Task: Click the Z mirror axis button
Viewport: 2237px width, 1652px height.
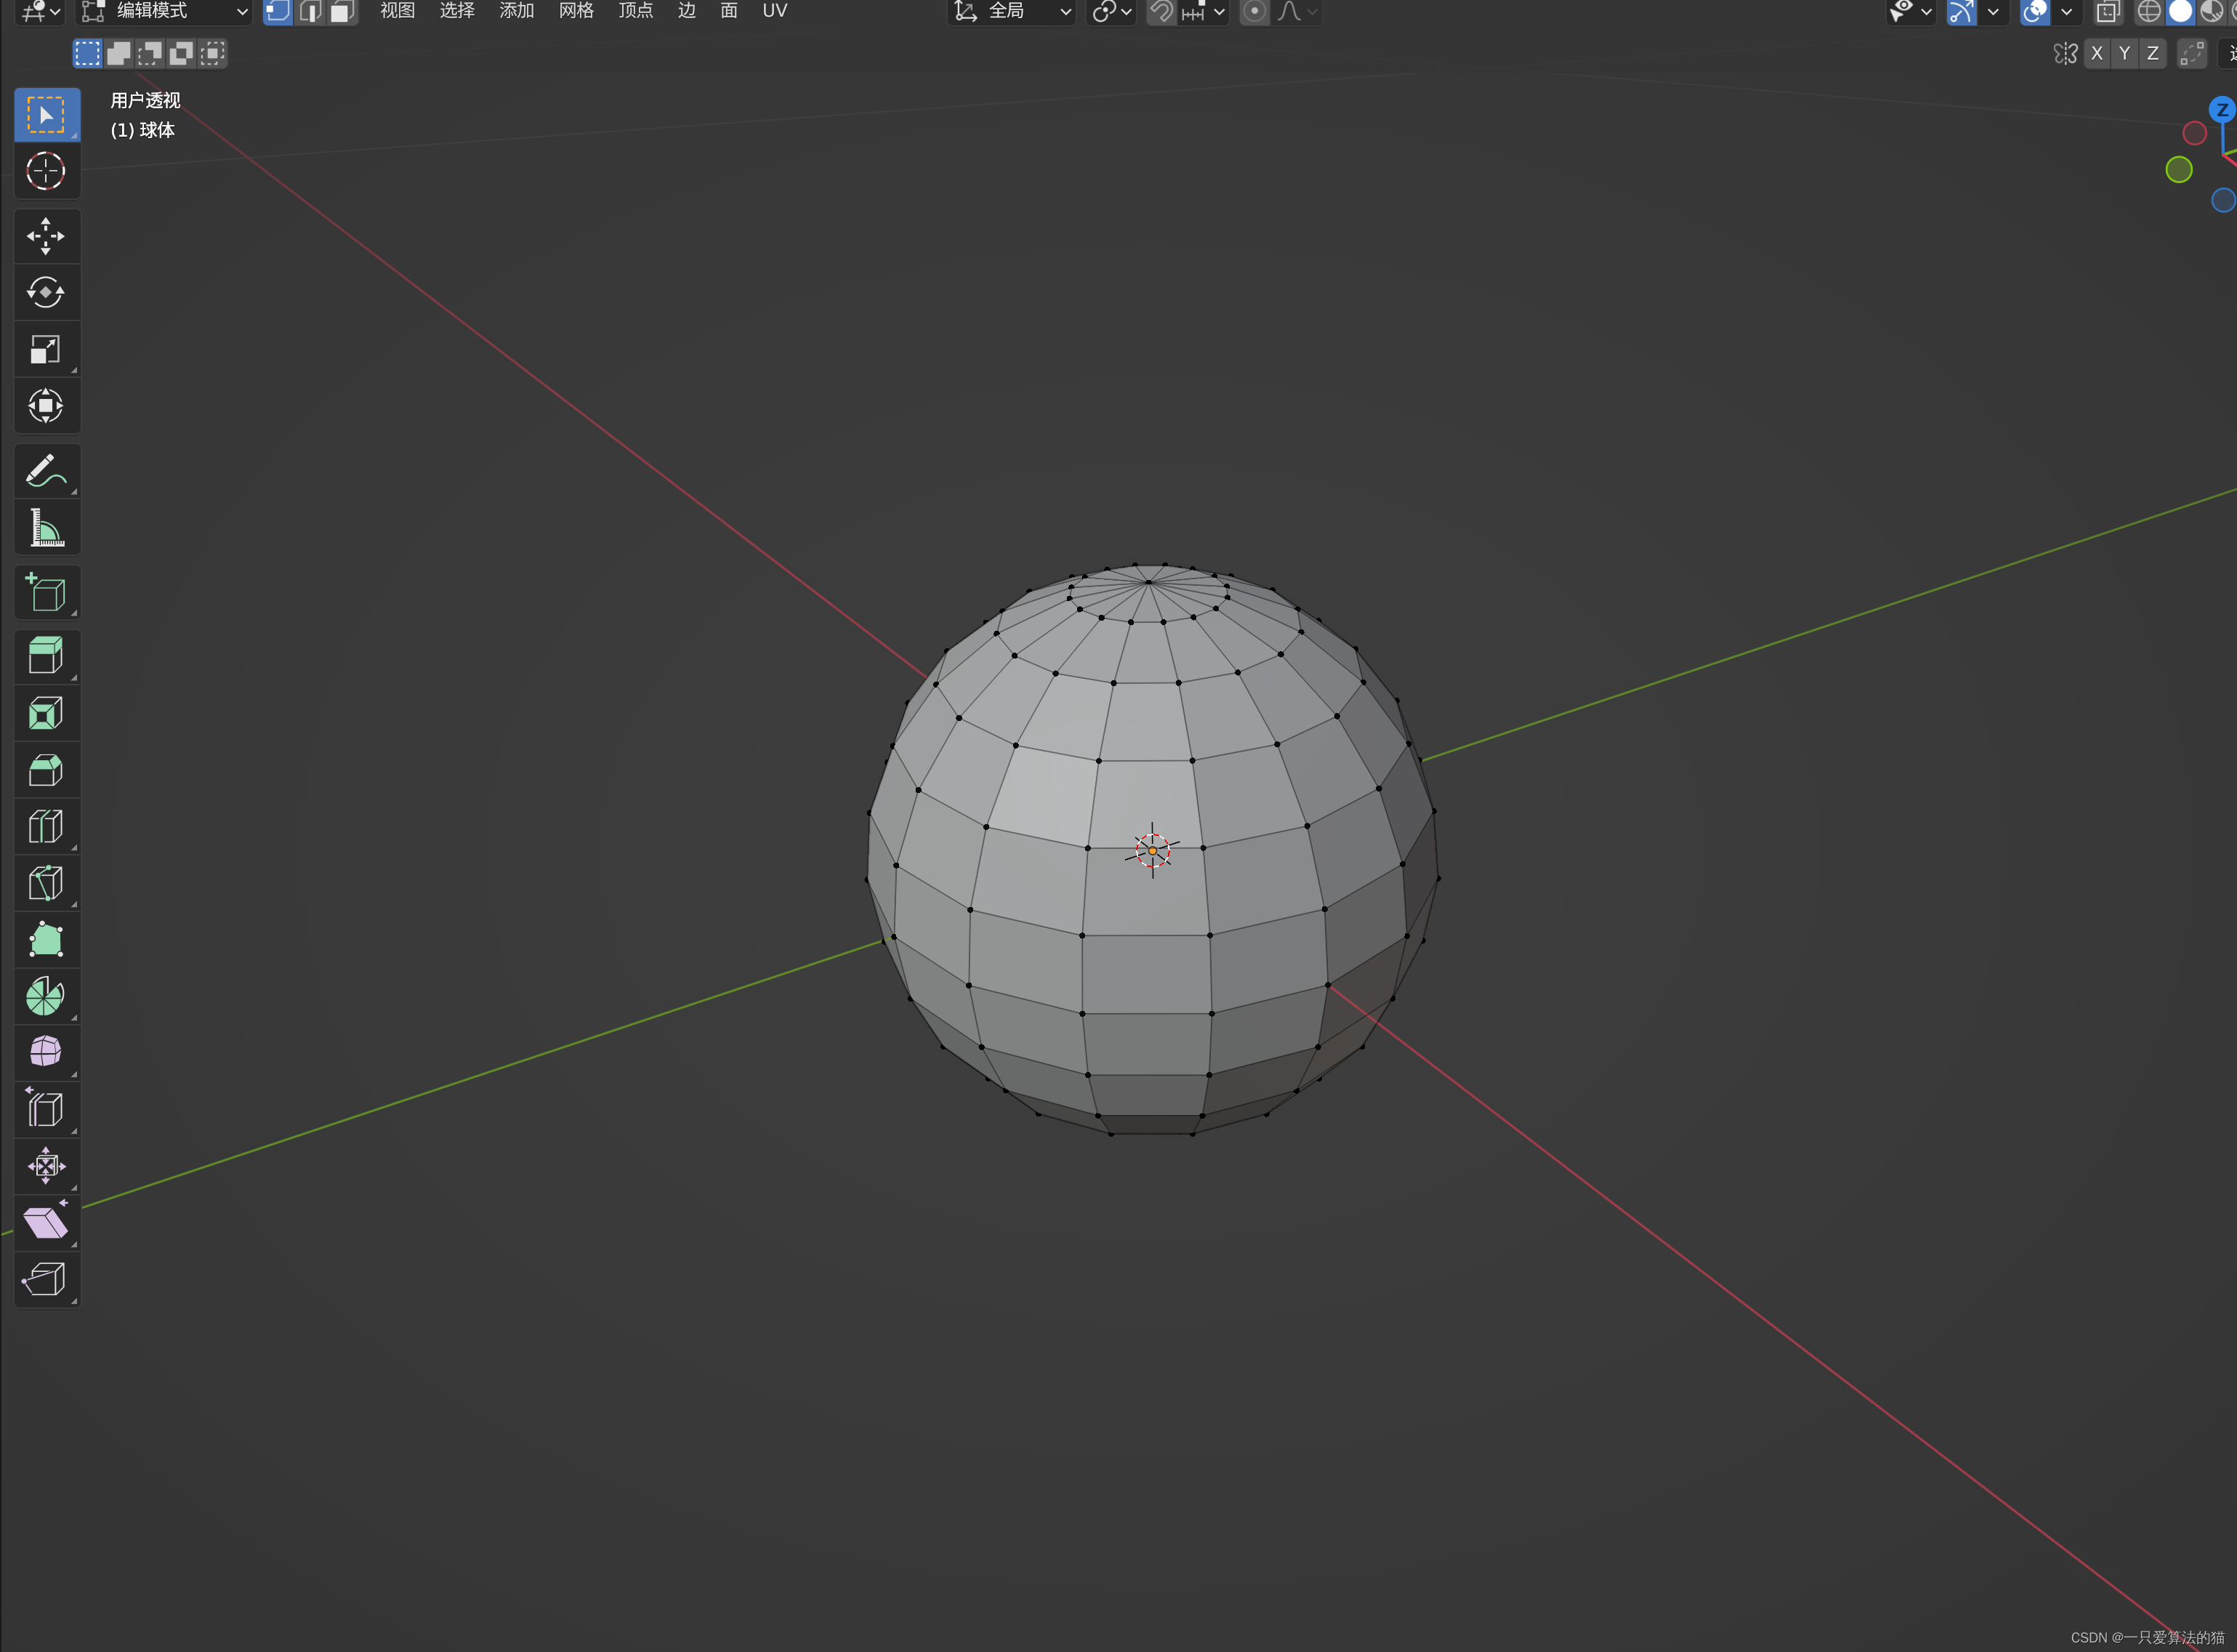Action: click(x=2153, y=53)
